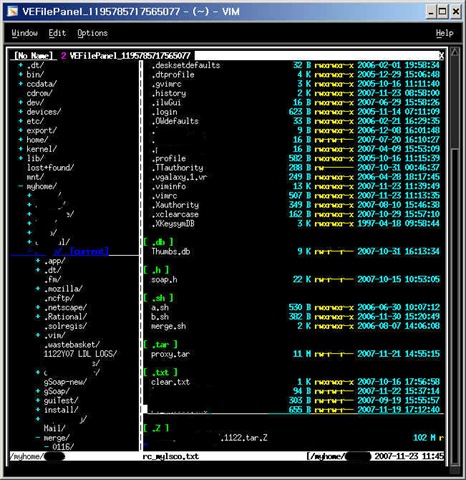Select the cdrom/ directory
466x480 pixels.
coord(40,93)
